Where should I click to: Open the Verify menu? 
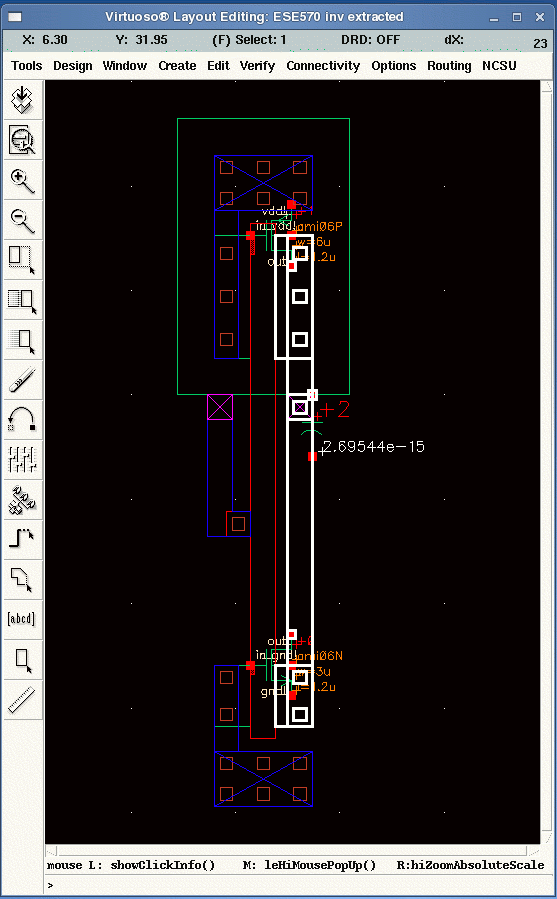point(257,66)
